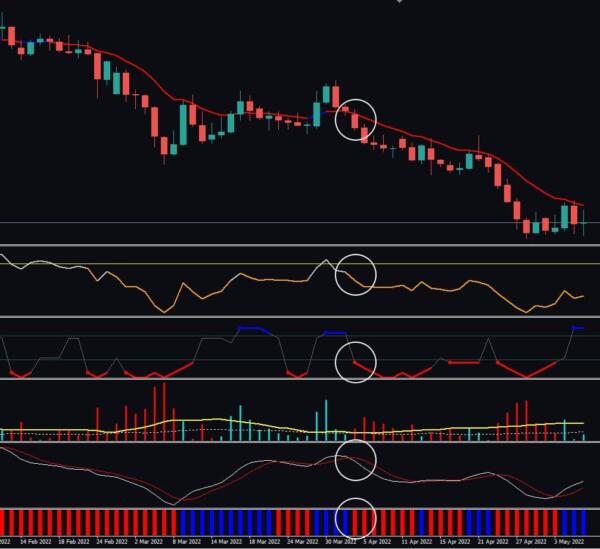
Task: Select the 14 Mar 2022 date label
Action: point(227,542)
